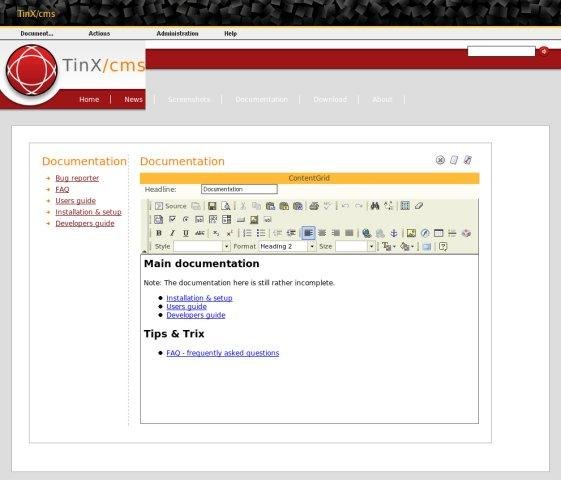Insert a horizontal rule line
The image size is (561, 480).
tap(452, 233)
